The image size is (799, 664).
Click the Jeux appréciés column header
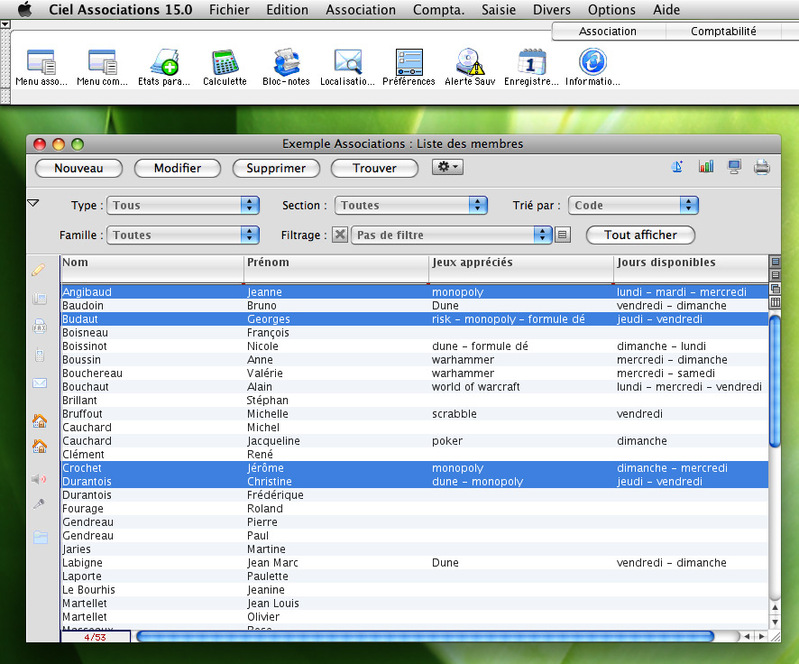pos(521,268)
